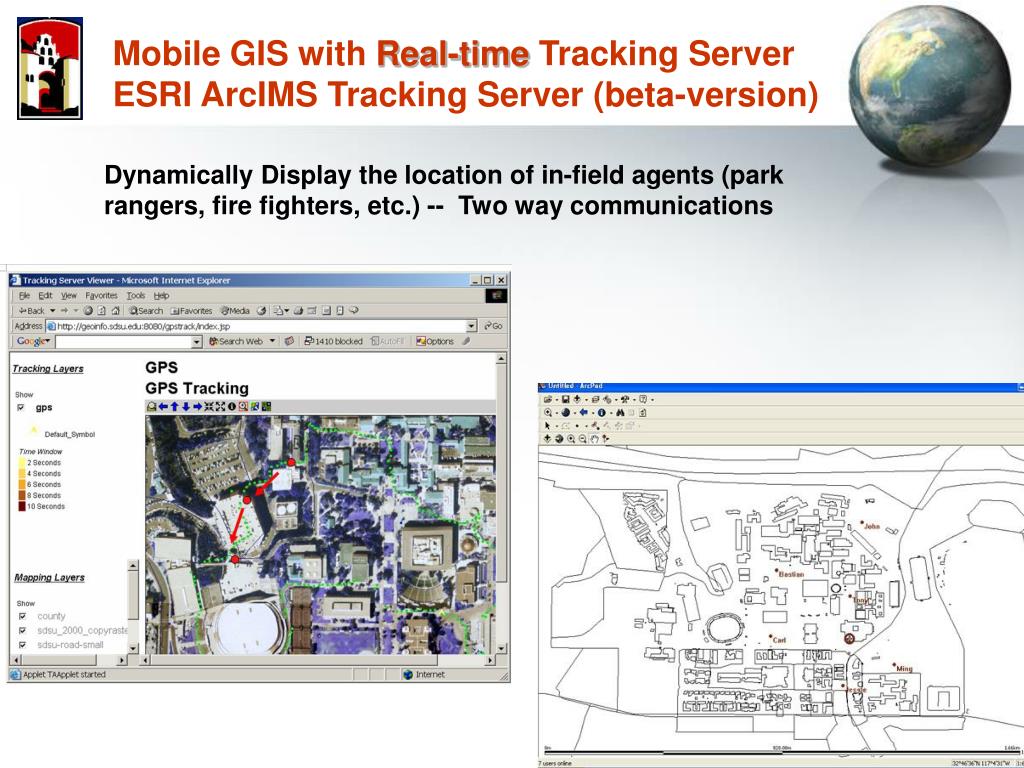Screen dimensions: 1024x768
Task: Click the Help question icon in ArcPad toolbar
Action: point(643,399)
